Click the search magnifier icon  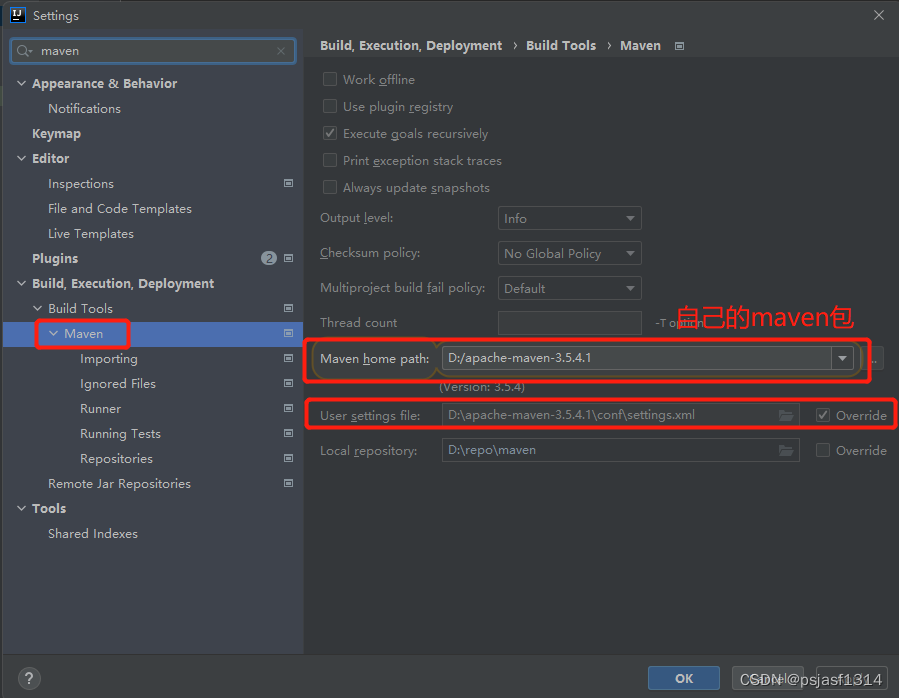click(24, 51)
